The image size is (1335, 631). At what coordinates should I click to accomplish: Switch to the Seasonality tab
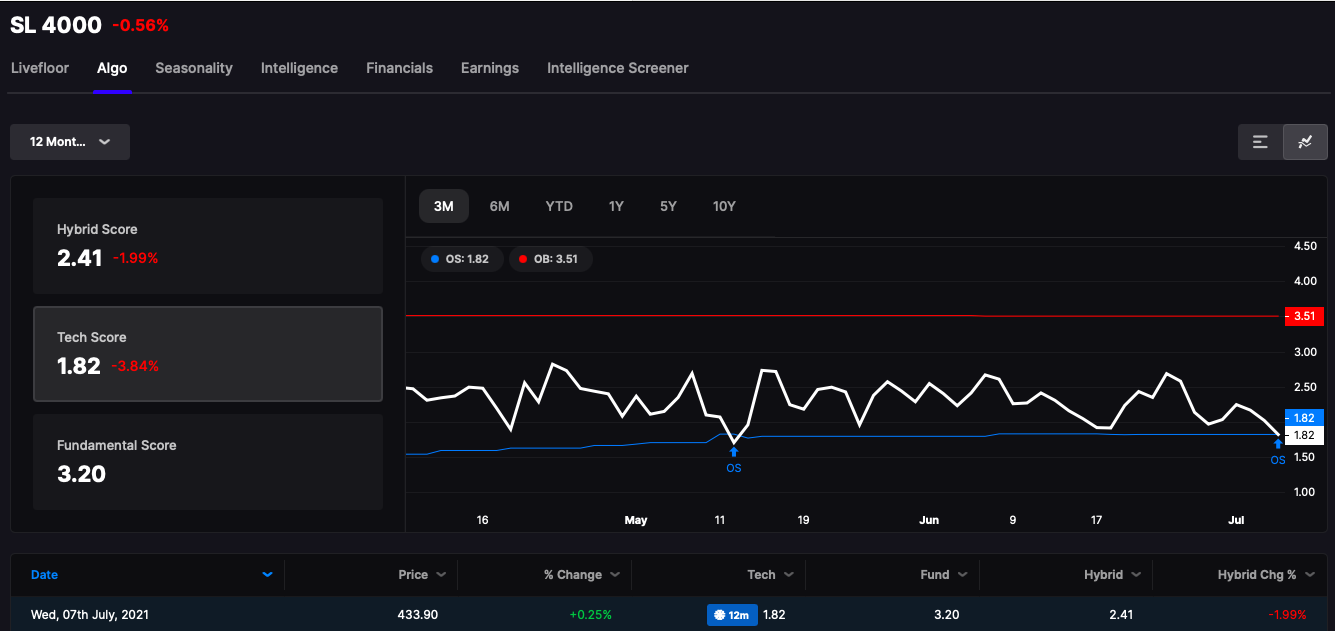(x=194, y=68)
